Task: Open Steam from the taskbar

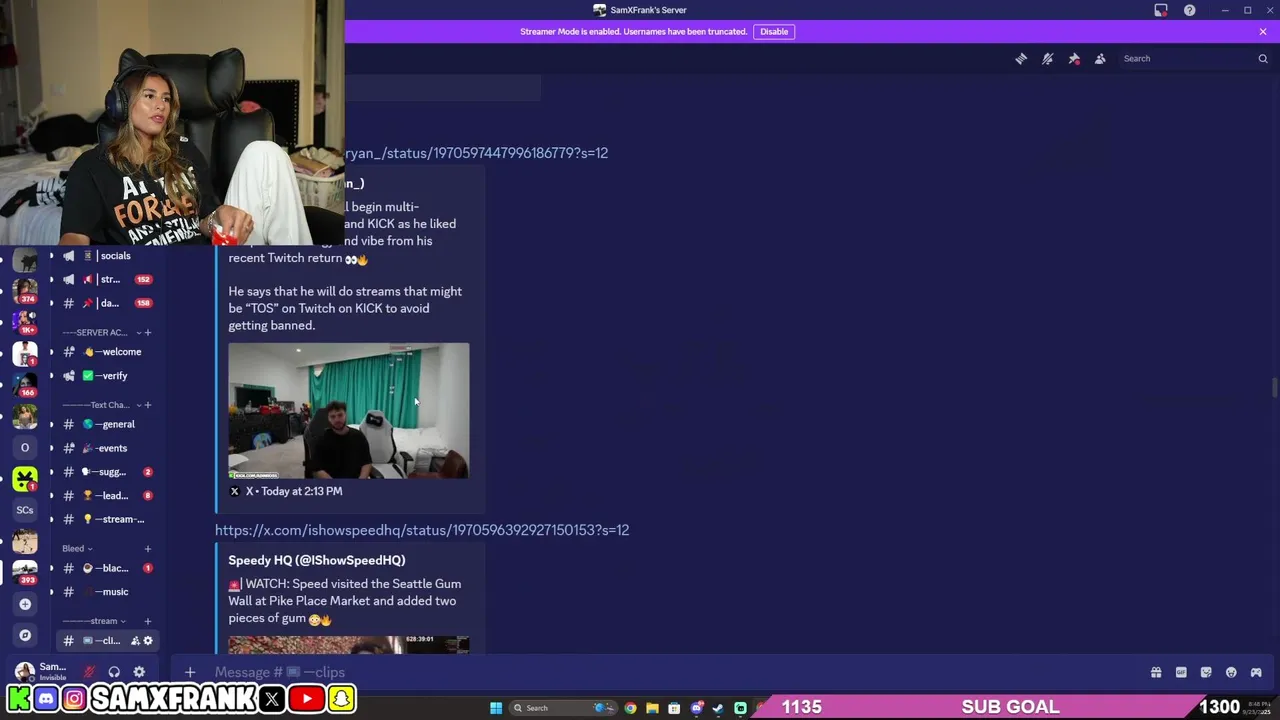Action: point(718,708)
